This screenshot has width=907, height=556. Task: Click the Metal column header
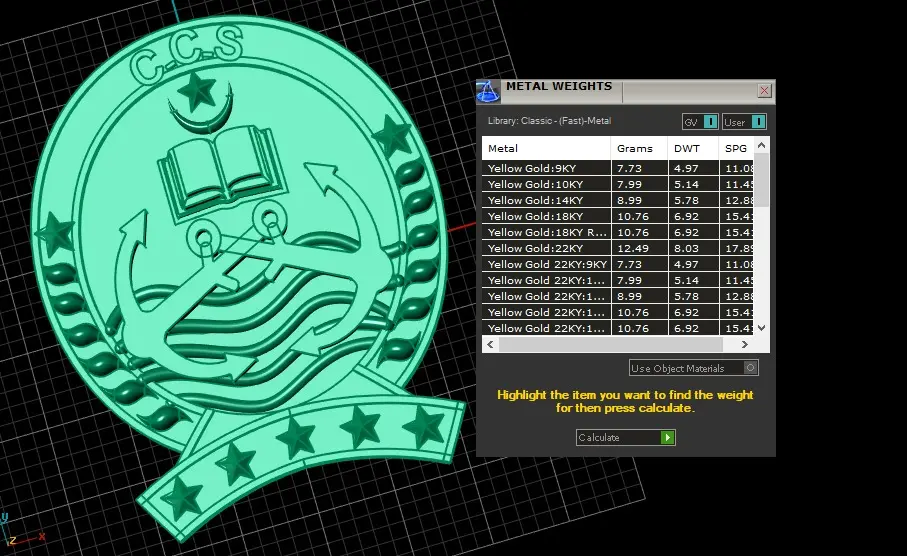[546, 148]
